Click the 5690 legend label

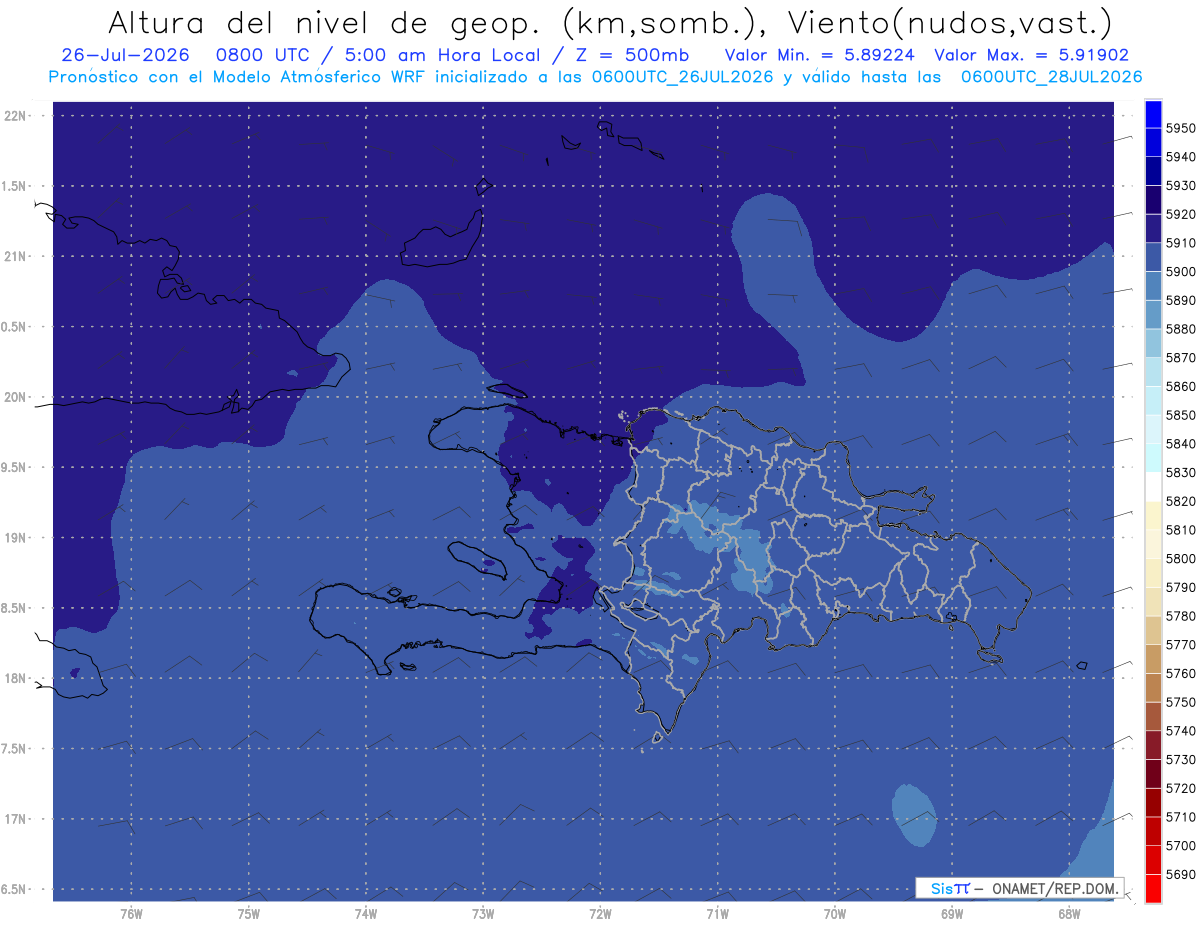1180,874
